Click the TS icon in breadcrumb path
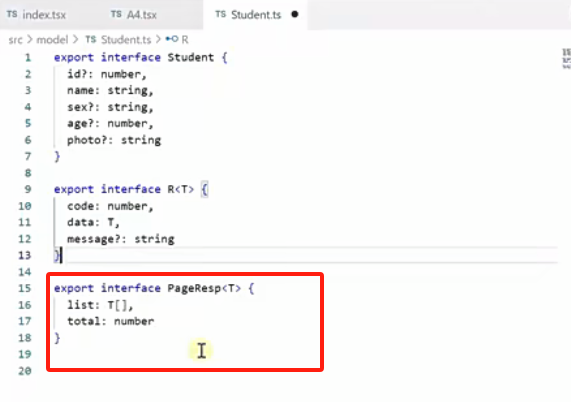The width and height of the screenshot is (571, 402). (90, 39)
